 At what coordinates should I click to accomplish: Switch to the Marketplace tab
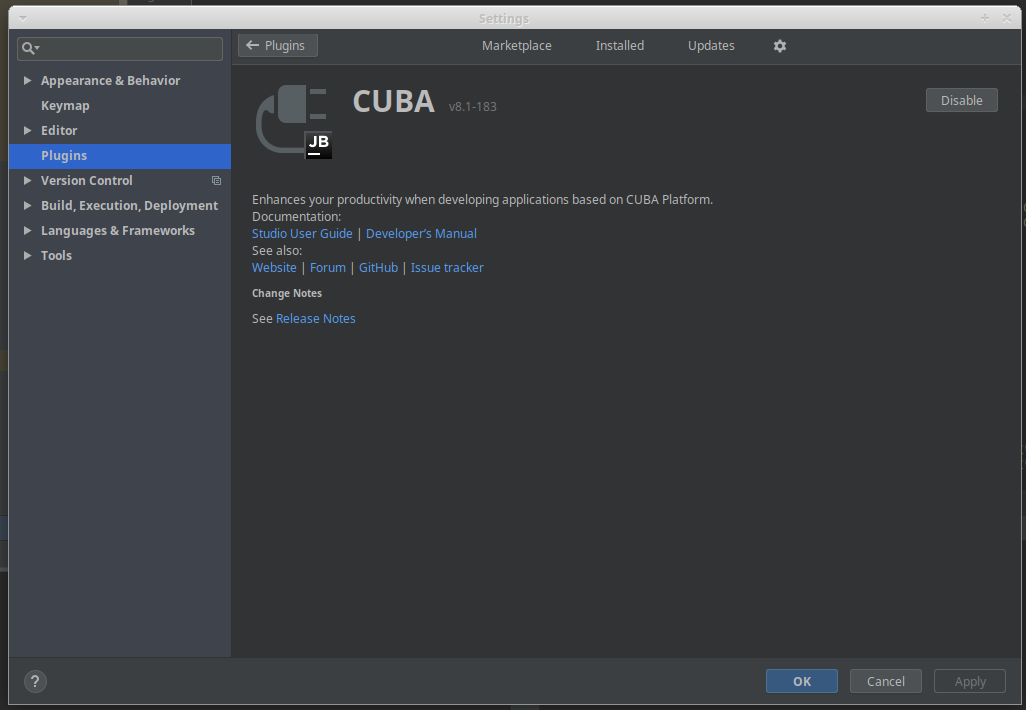tap(516, 46)
